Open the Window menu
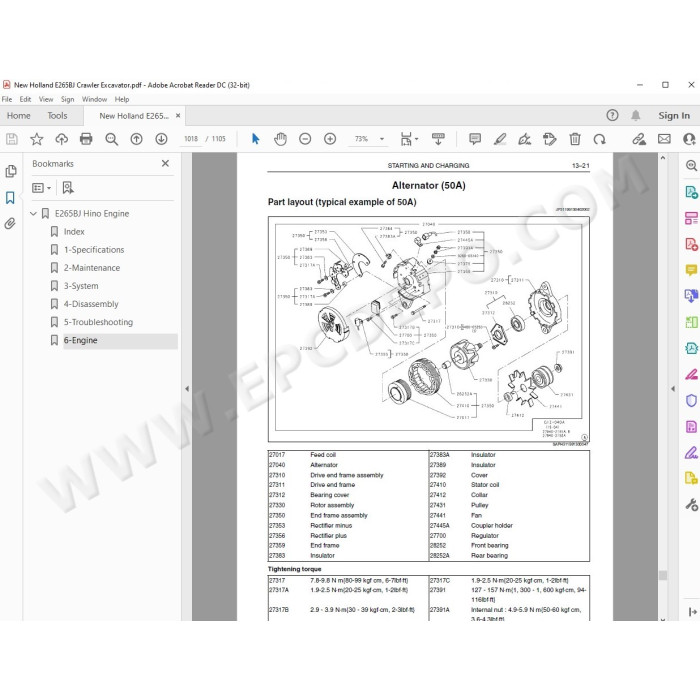This screenshot has height=700, width=700. tap(94, 99)
